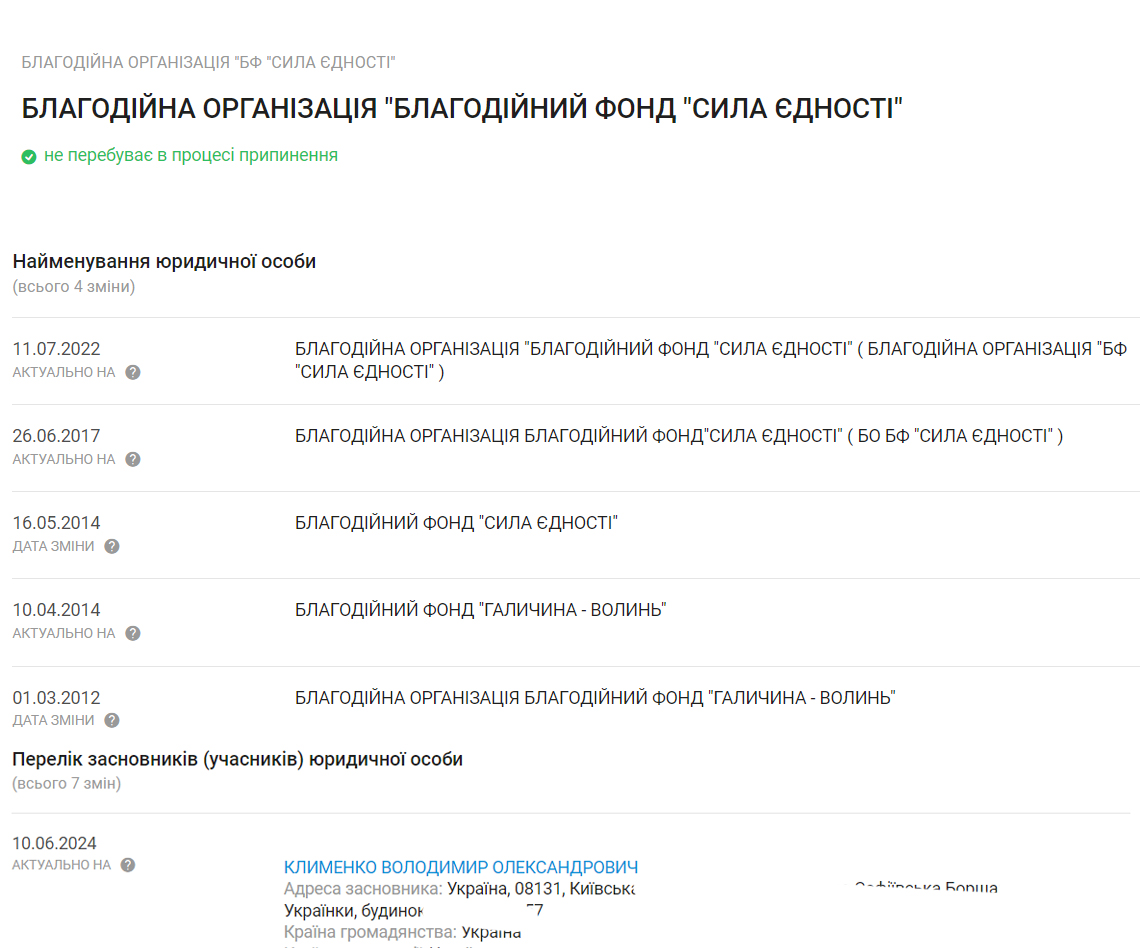
Task: Click help icon beside the 26.06.2017 entry
Action: pos(133,459)
